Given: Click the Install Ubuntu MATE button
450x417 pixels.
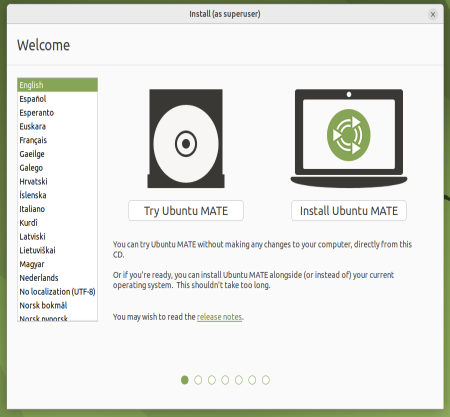Looking at the screenshot, I should coord(349,211).
